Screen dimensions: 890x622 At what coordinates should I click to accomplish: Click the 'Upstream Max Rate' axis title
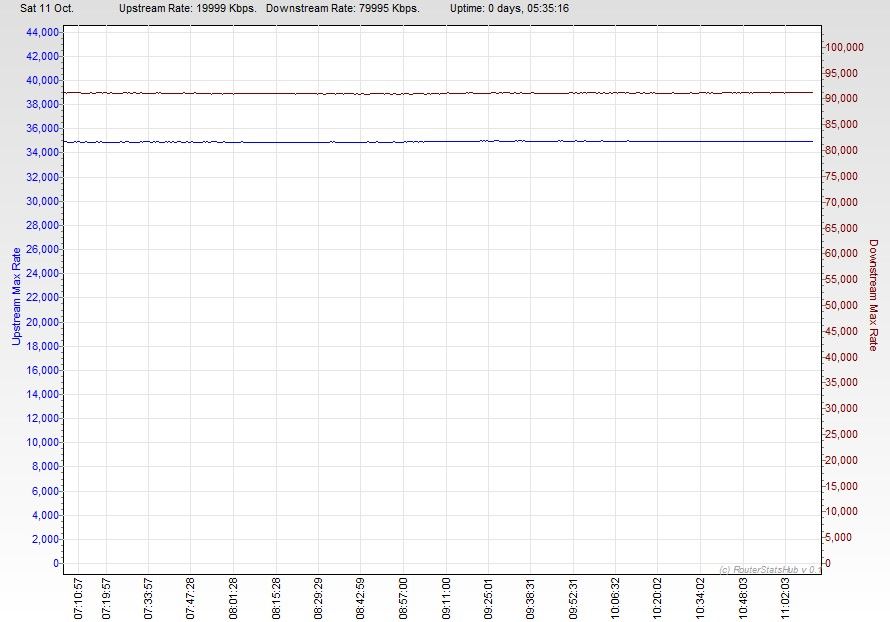(16, 296)
